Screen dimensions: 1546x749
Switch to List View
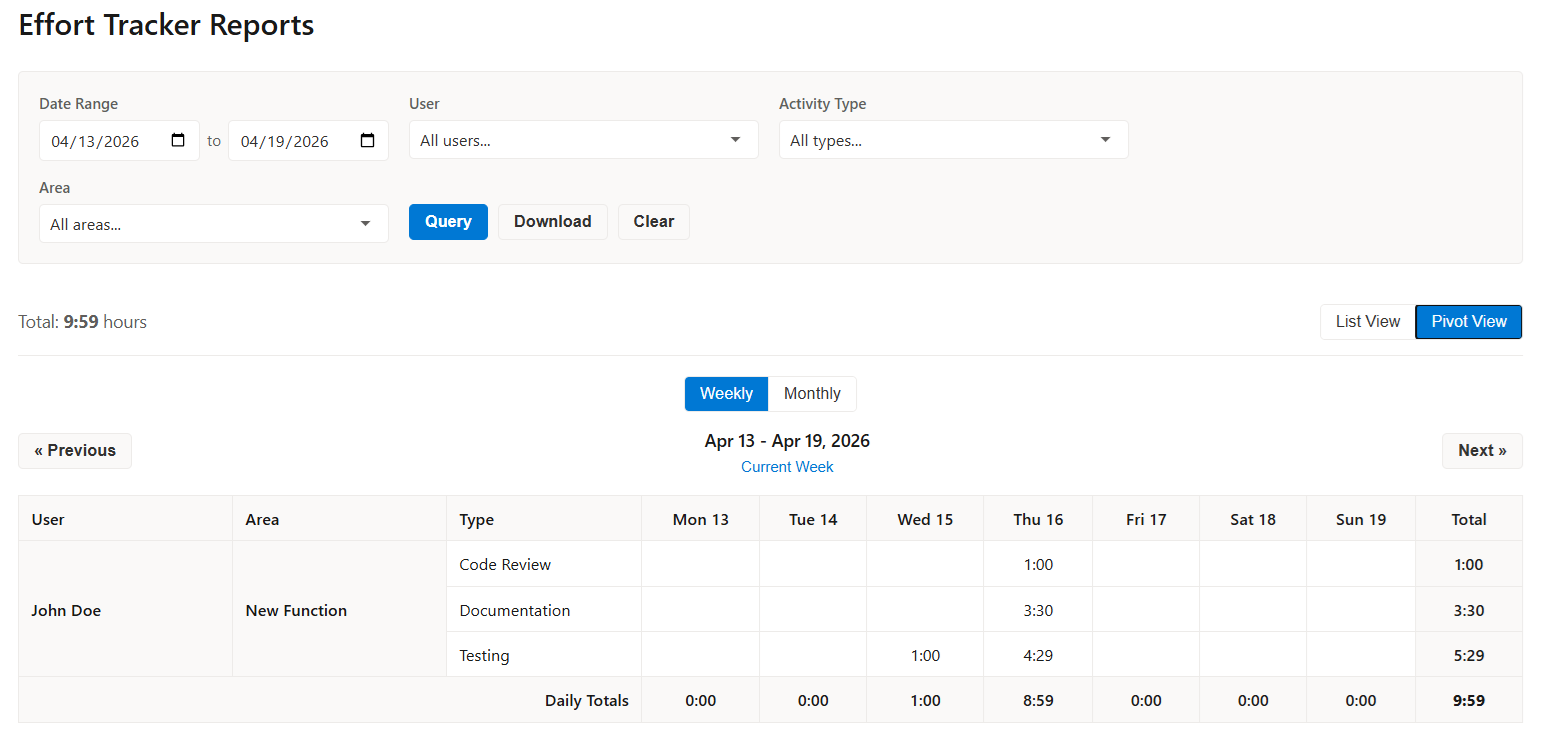click(1367, 322)
